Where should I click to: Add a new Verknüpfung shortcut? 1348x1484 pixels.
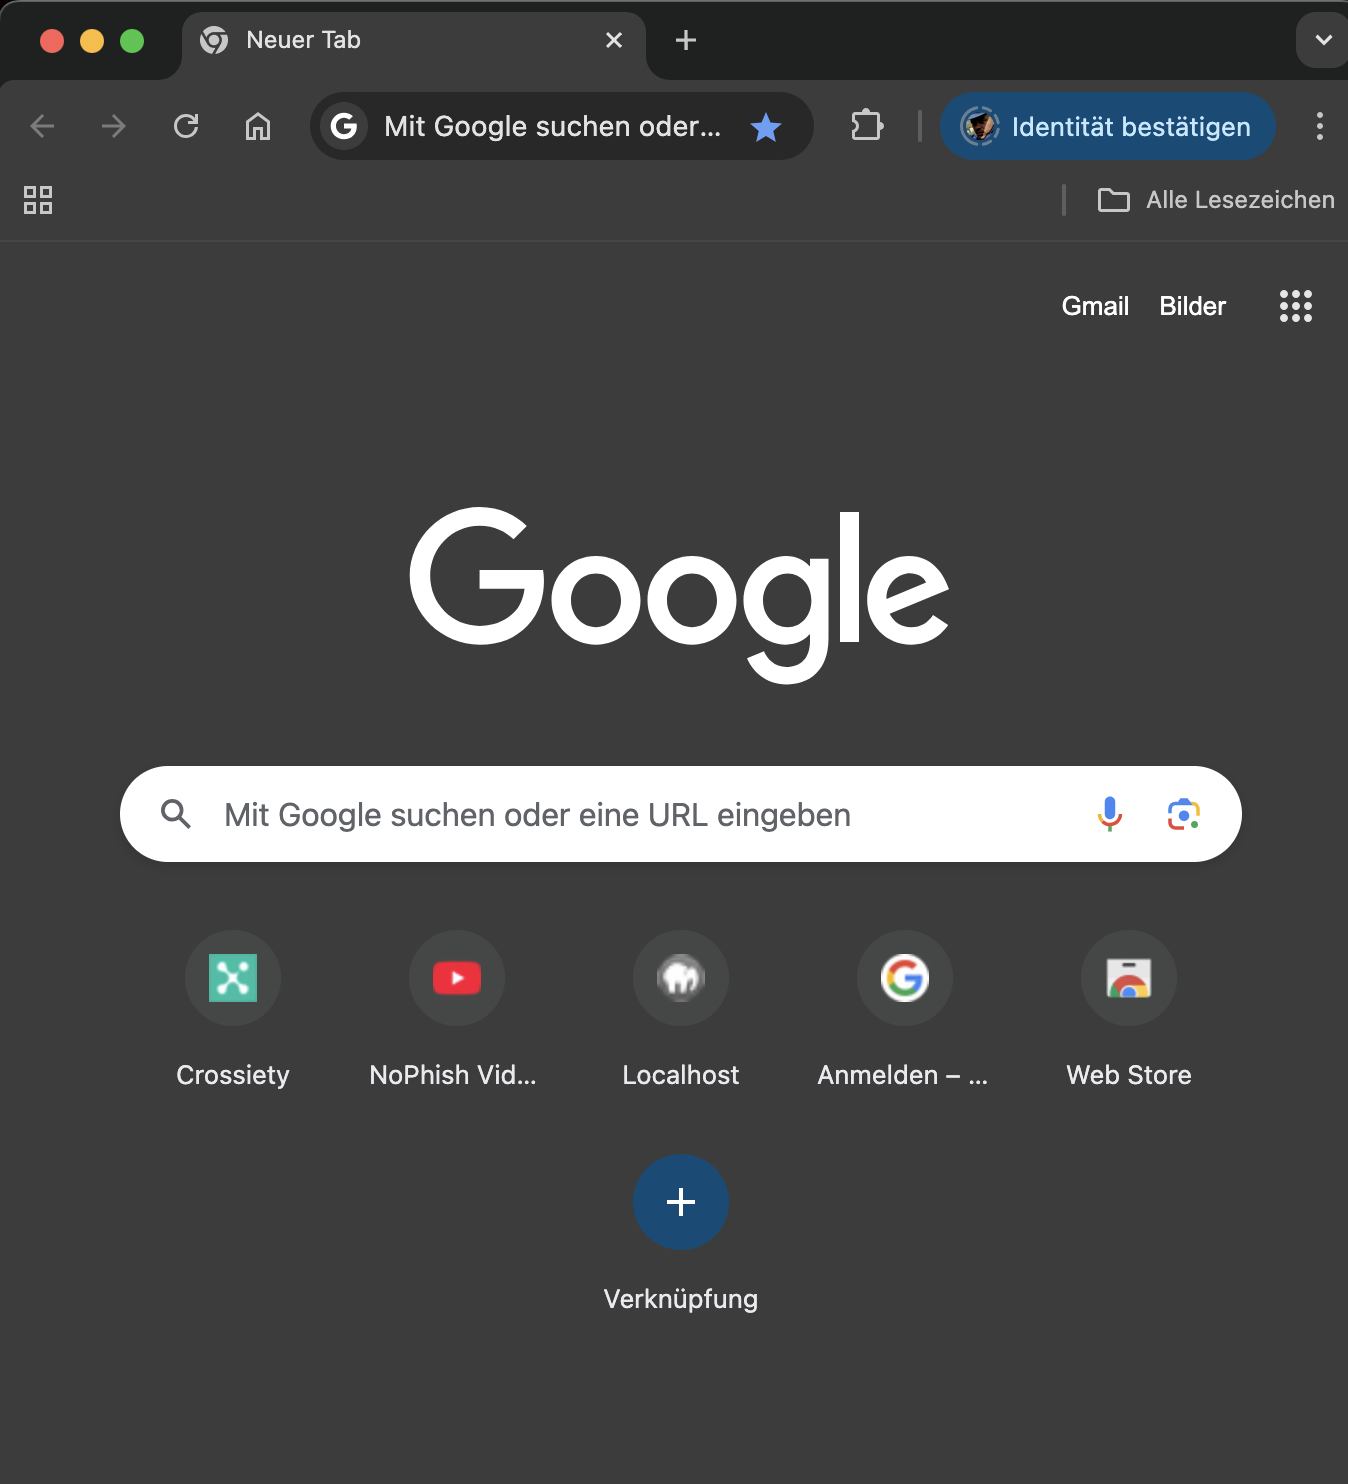681,1202
